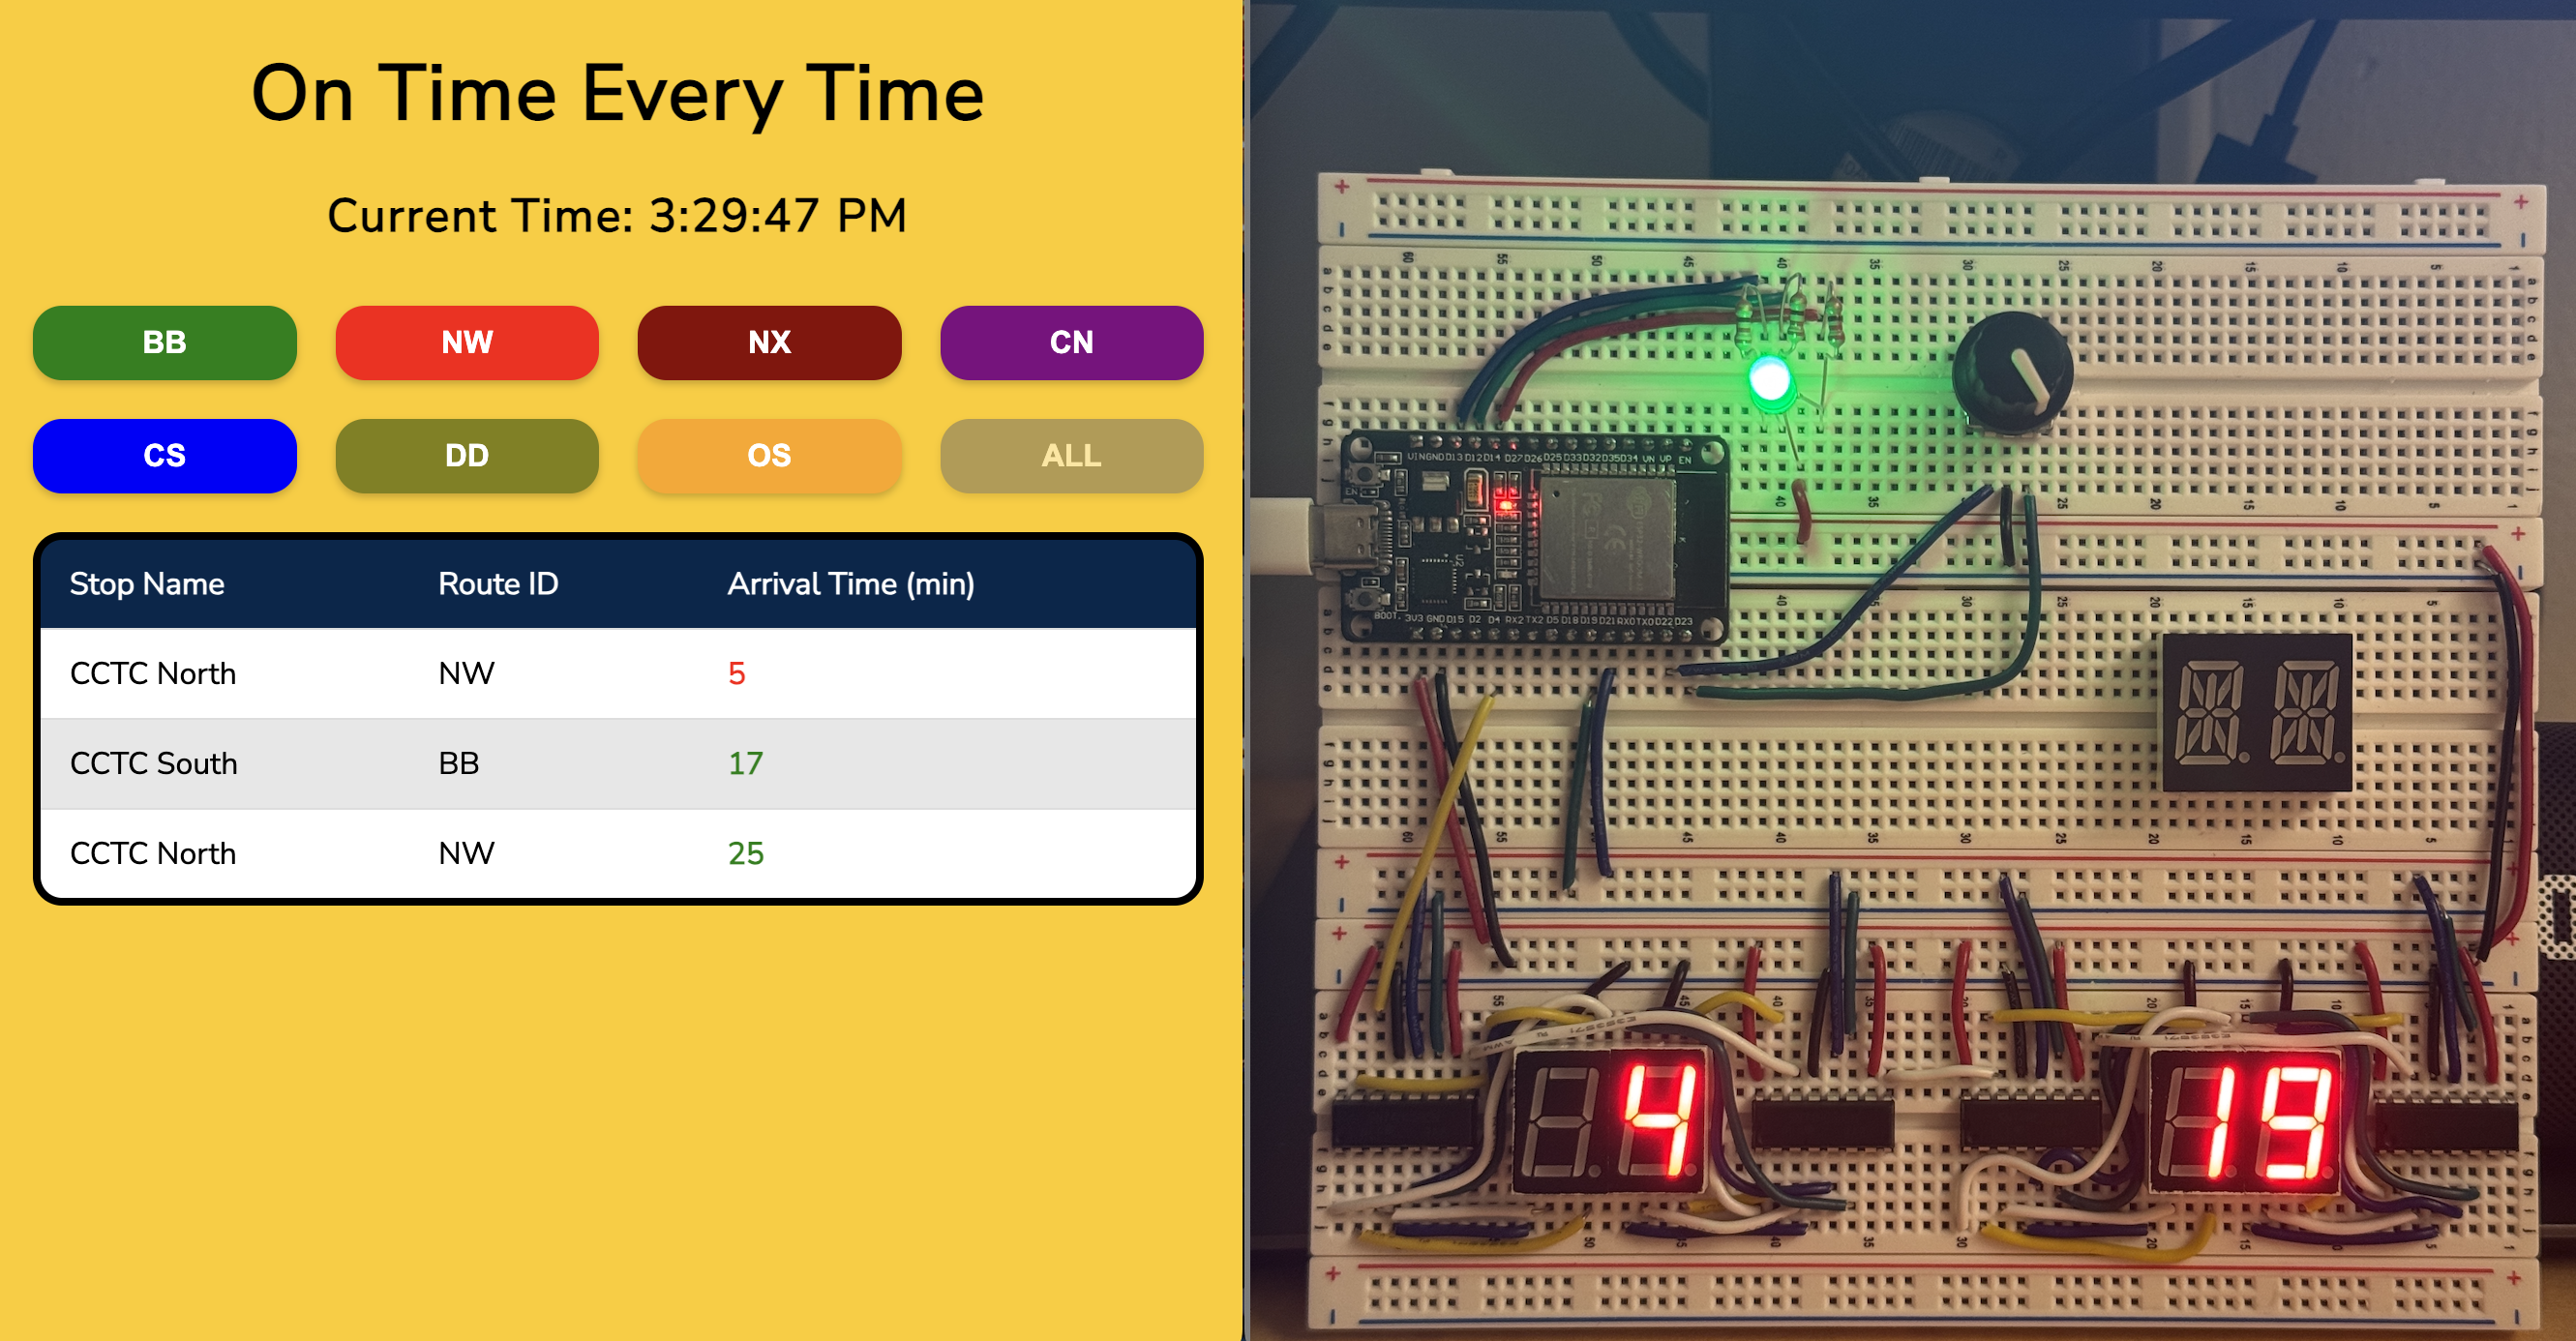Viewport: 2576px width, 1341px height.
Task: Click the red arrival time 5
Action: point(736,674)
